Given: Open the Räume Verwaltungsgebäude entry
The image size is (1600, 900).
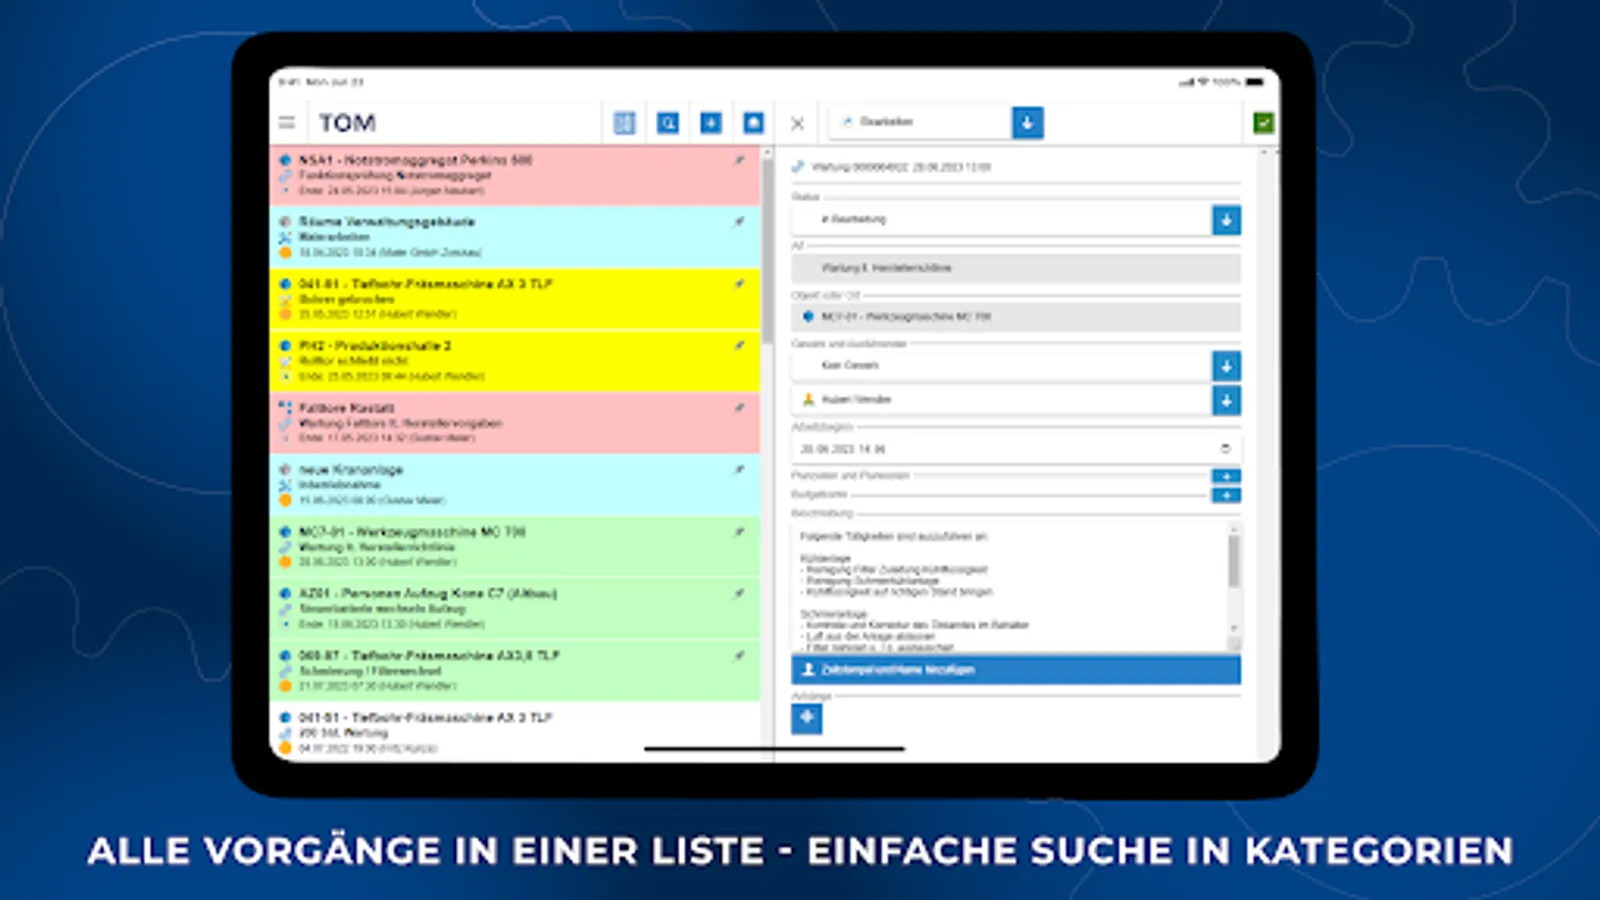Looking at the screenshot, I should pos(515,237).
